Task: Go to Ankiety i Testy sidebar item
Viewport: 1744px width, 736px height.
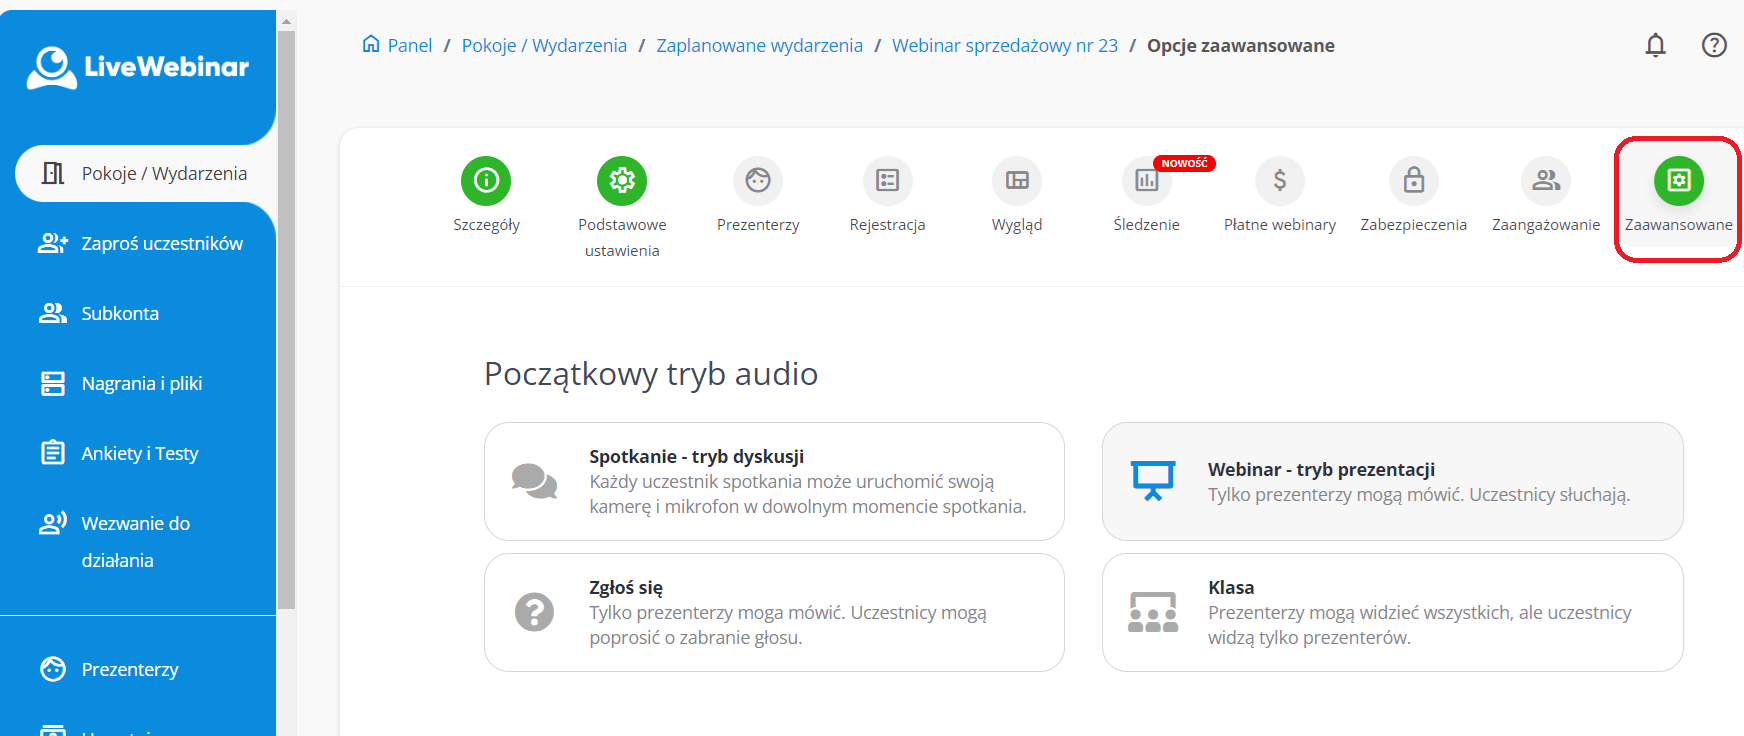Action: (139, 454)
